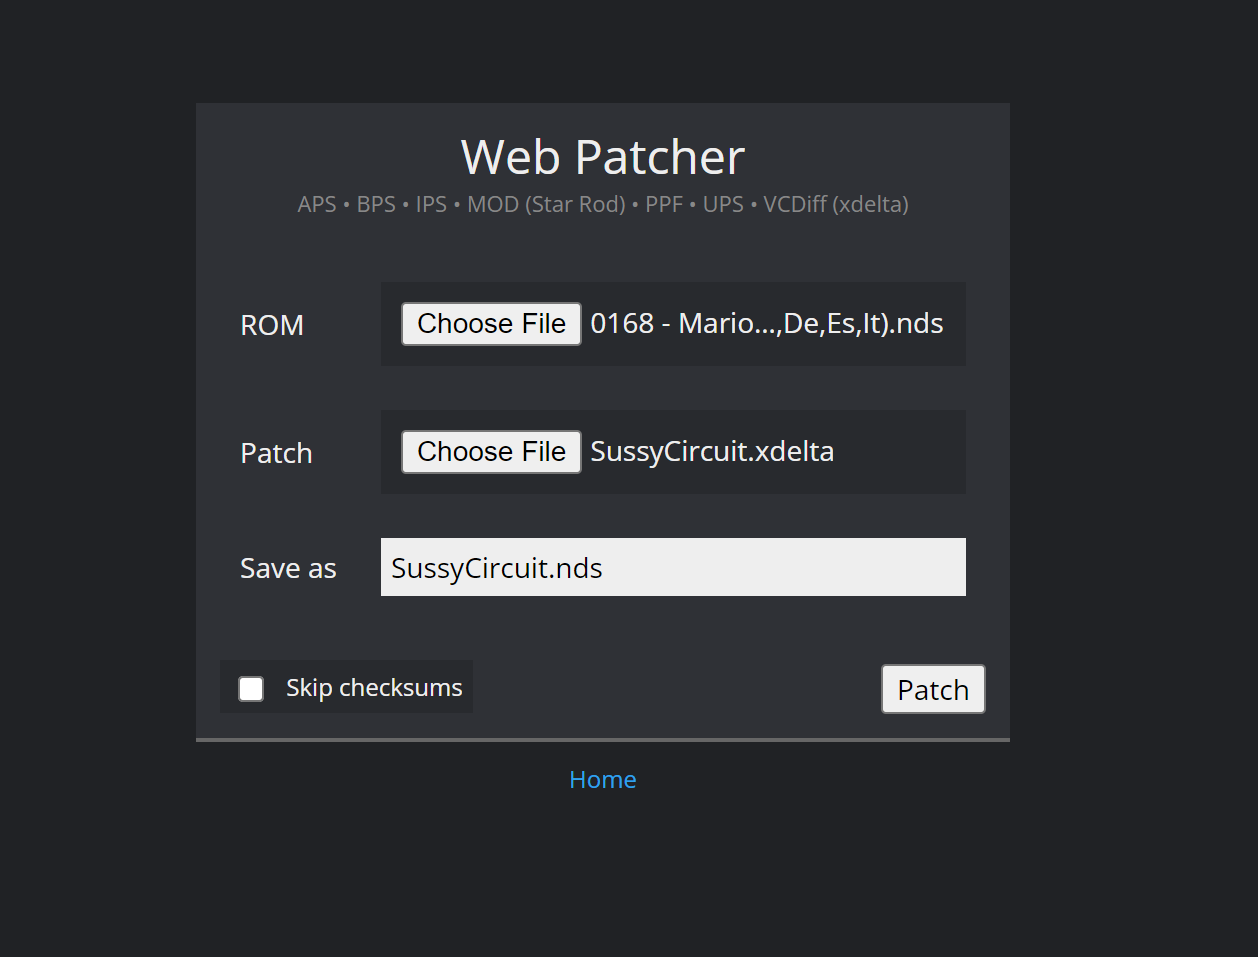Click Choose File button for Patch

point(491,452)
